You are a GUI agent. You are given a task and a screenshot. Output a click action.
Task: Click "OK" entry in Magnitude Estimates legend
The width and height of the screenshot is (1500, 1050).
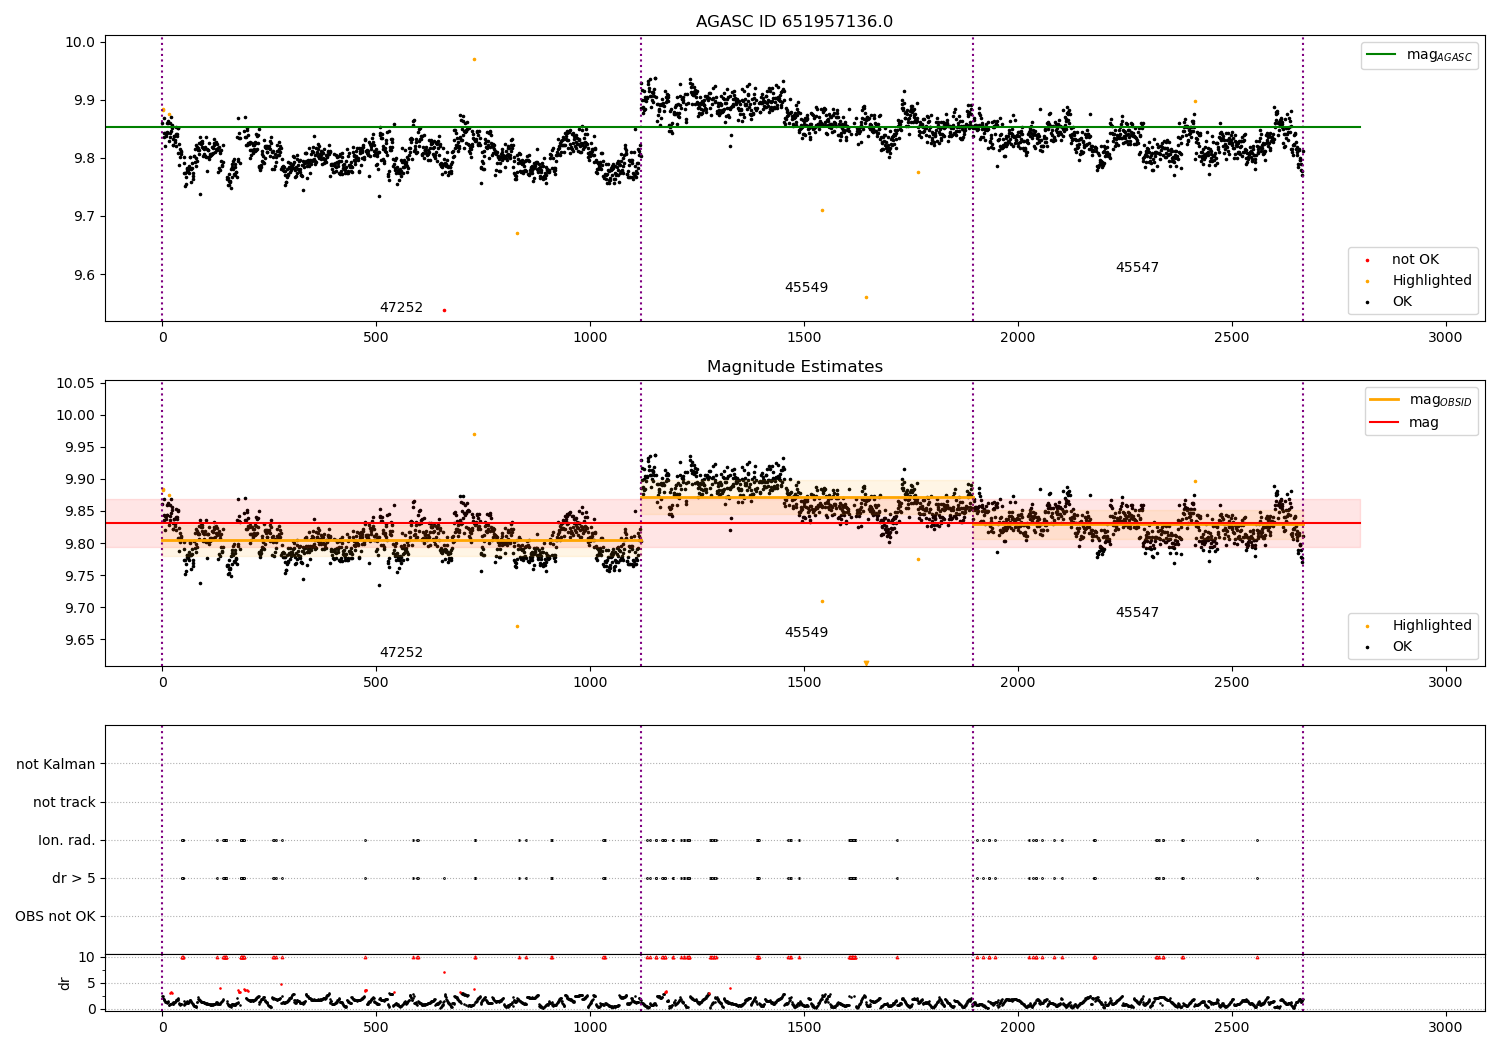[1402, 647]
